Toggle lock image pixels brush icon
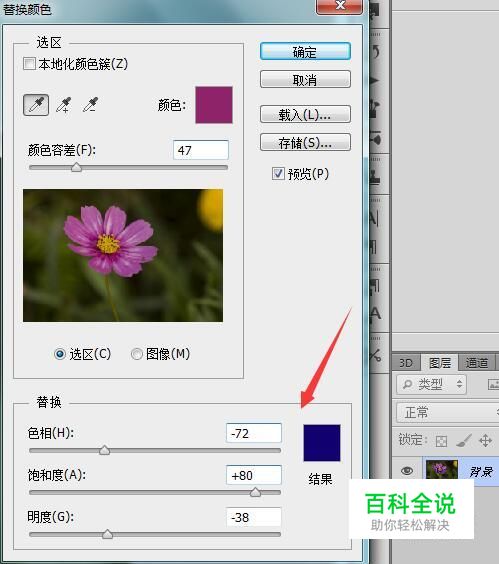Image resolution: width=499 pixels, height=564 pixels. tap(463, 440)
